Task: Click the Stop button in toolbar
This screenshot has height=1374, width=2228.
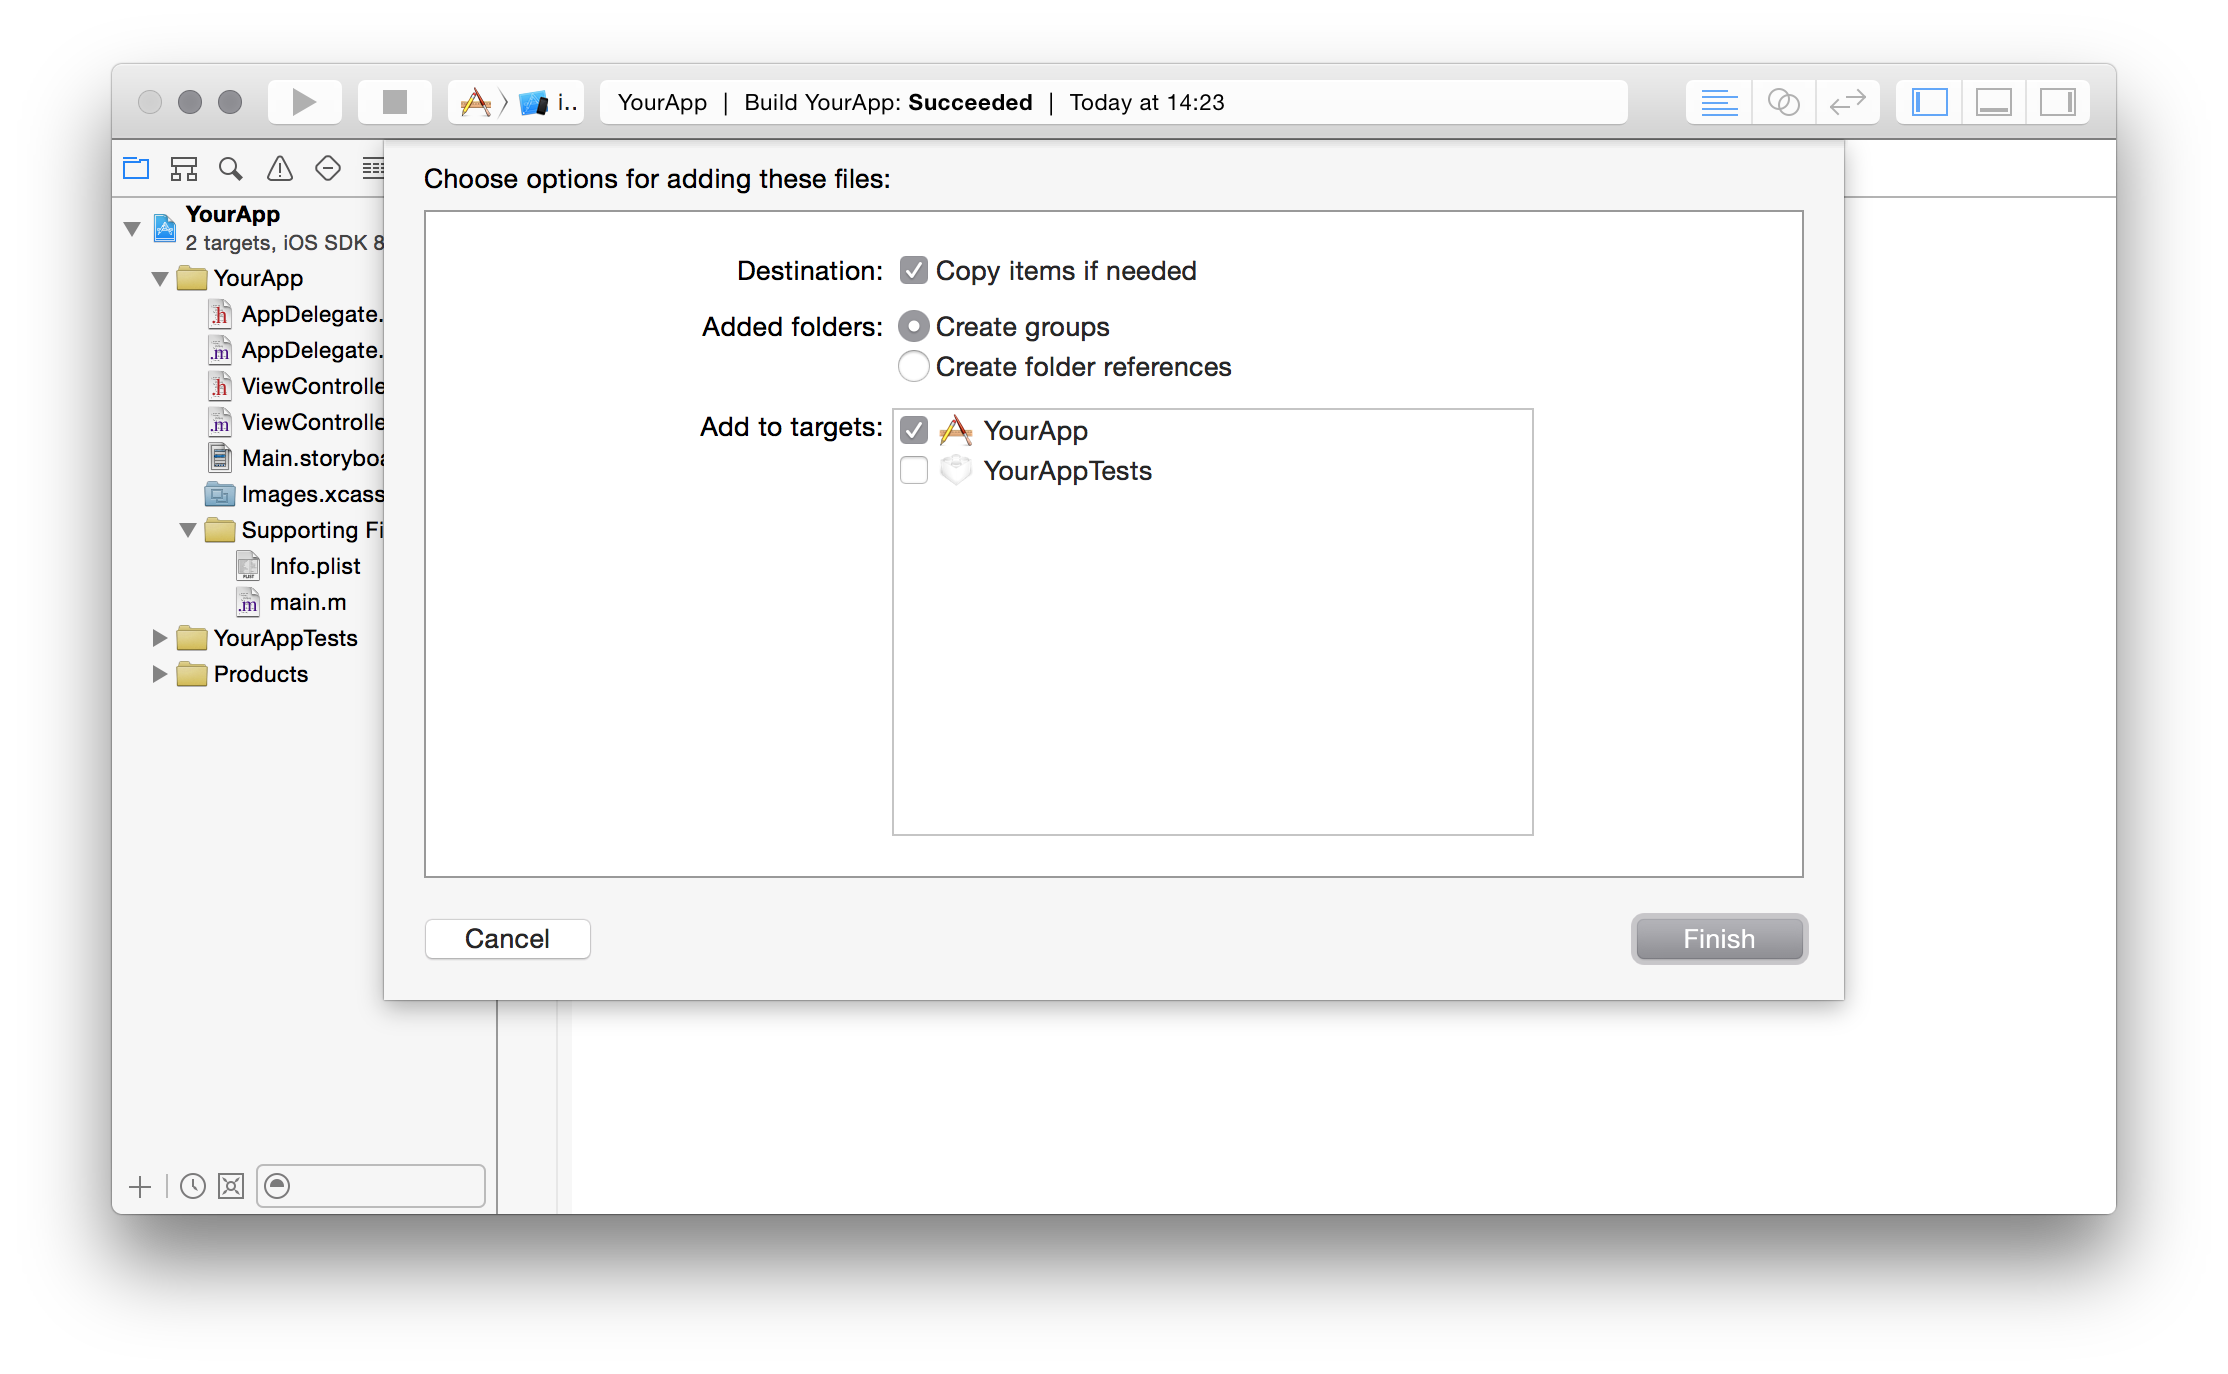Action: coord(395,102)
